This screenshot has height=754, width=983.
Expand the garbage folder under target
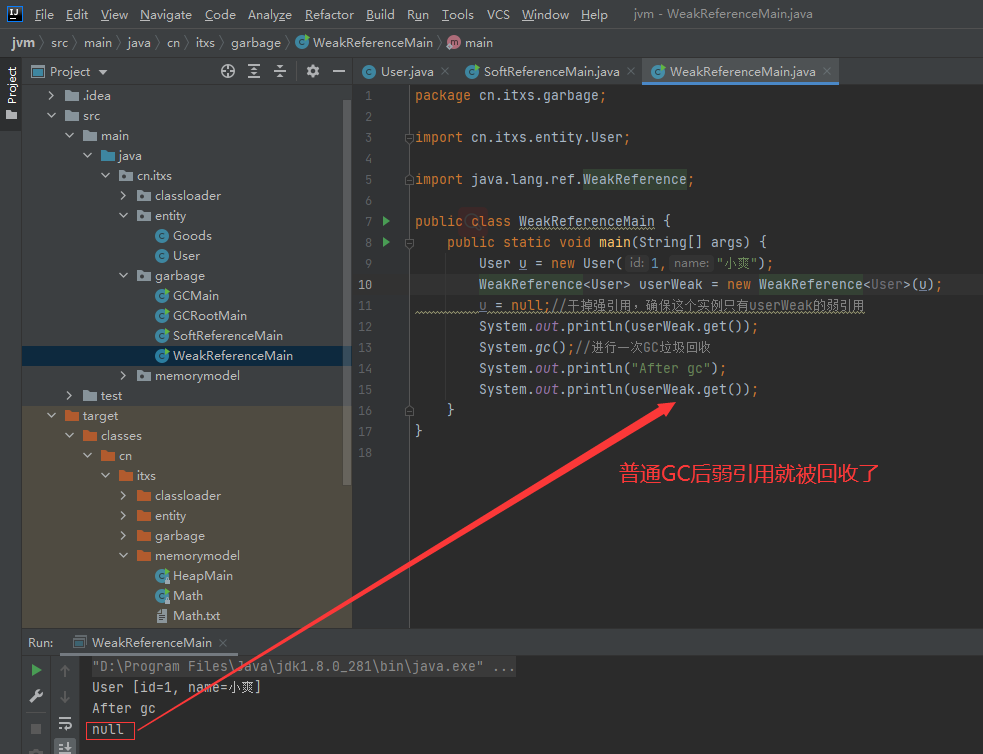click(x=124, y=535)
